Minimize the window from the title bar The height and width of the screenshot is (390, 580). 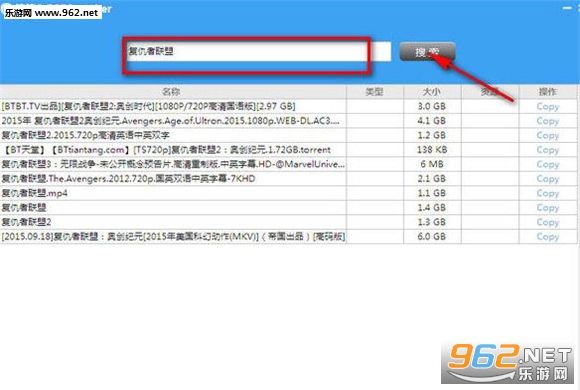(x=566, y=7)
